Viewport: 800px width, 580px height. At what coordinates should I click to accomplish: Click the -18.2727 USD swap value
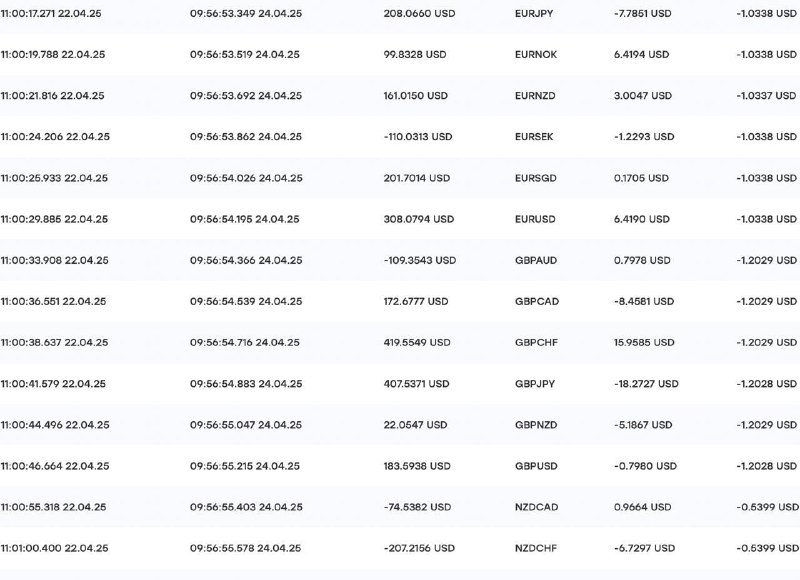(646, 383)
